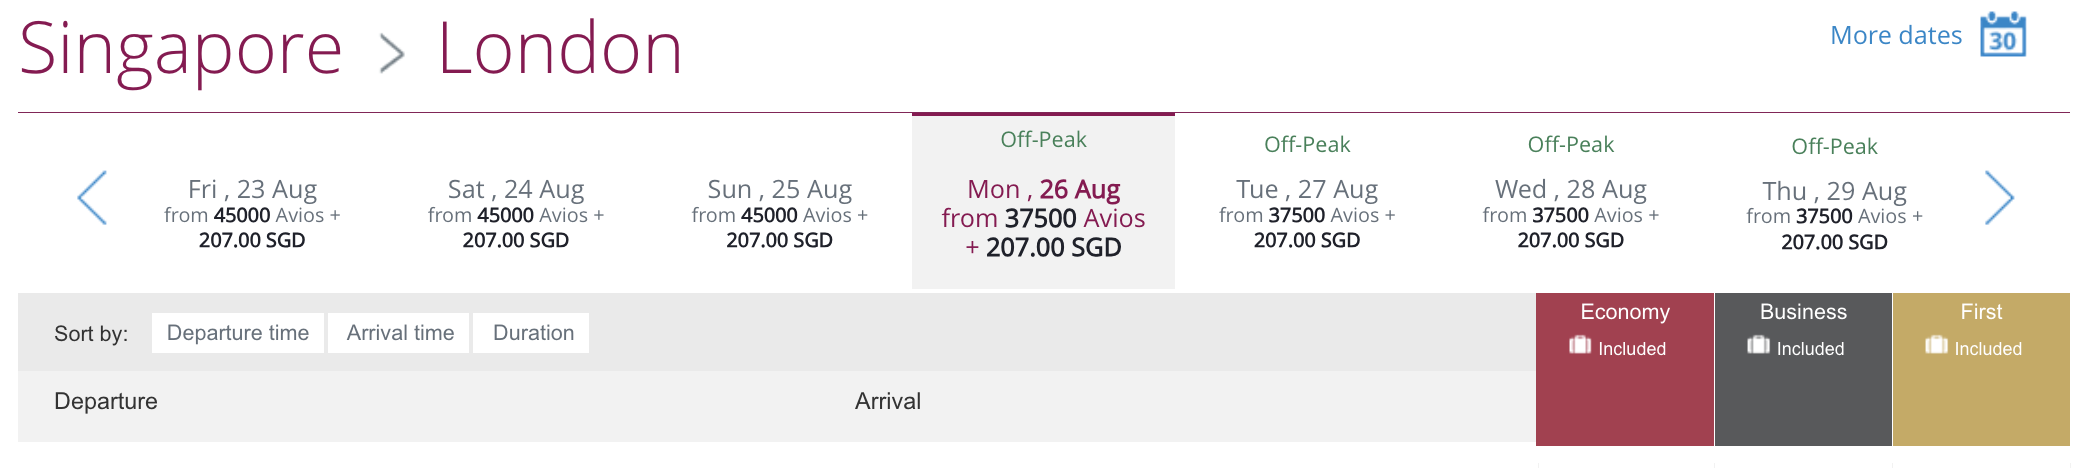
Task: Click the Economy cabin column header
Action: [x=1625, y=312]
